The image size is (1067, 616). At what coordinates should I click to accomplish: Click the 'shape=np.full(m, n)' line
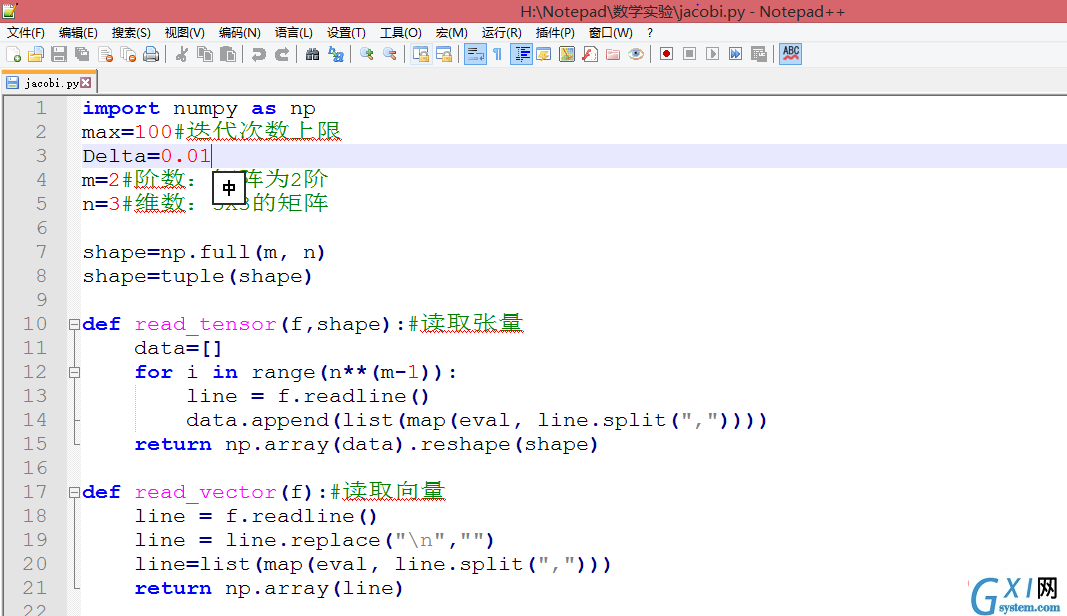pos(204,253)
